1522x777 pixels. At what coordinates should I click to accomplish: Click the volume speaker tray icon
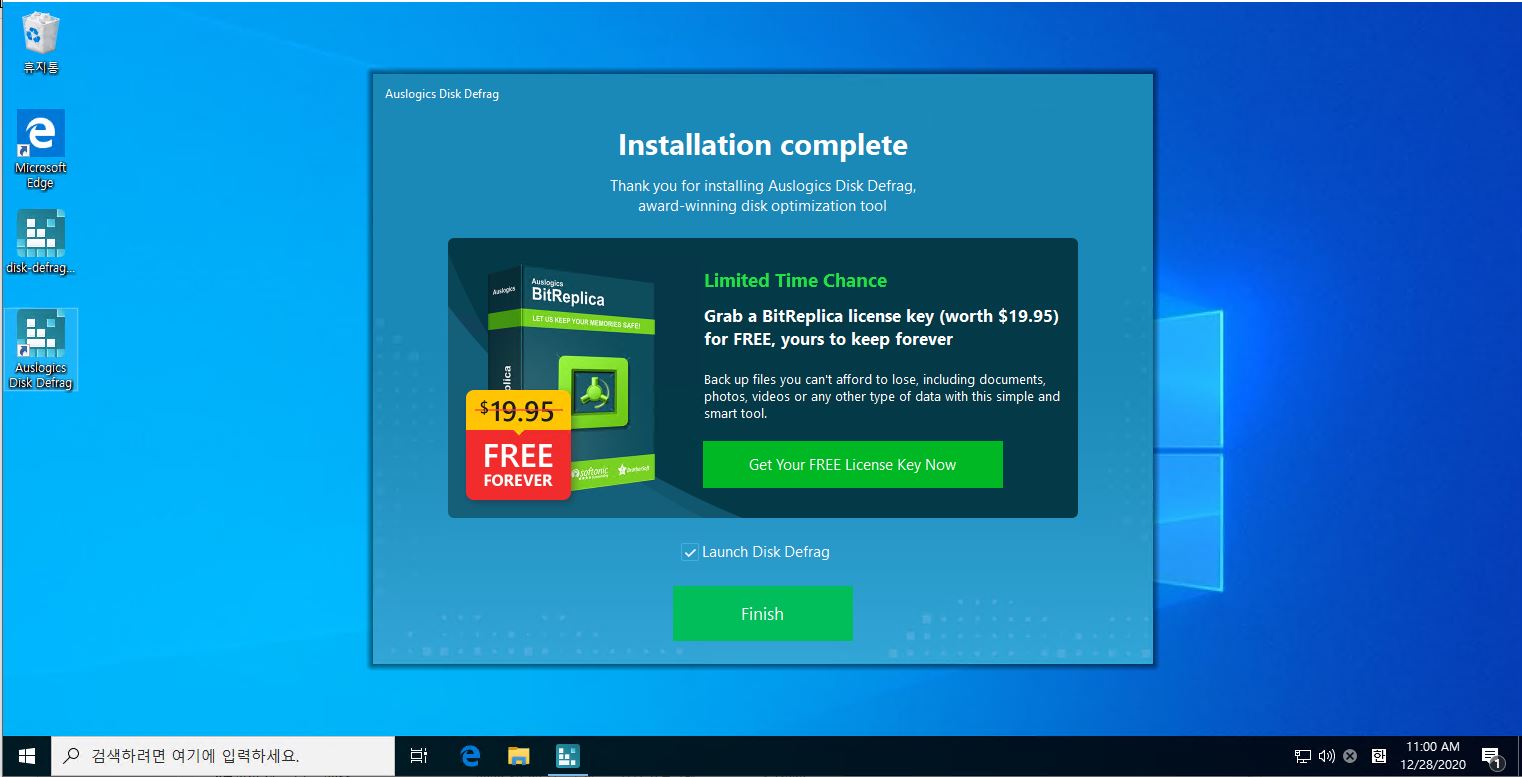pyautogui.click(x=1327, y=756)
